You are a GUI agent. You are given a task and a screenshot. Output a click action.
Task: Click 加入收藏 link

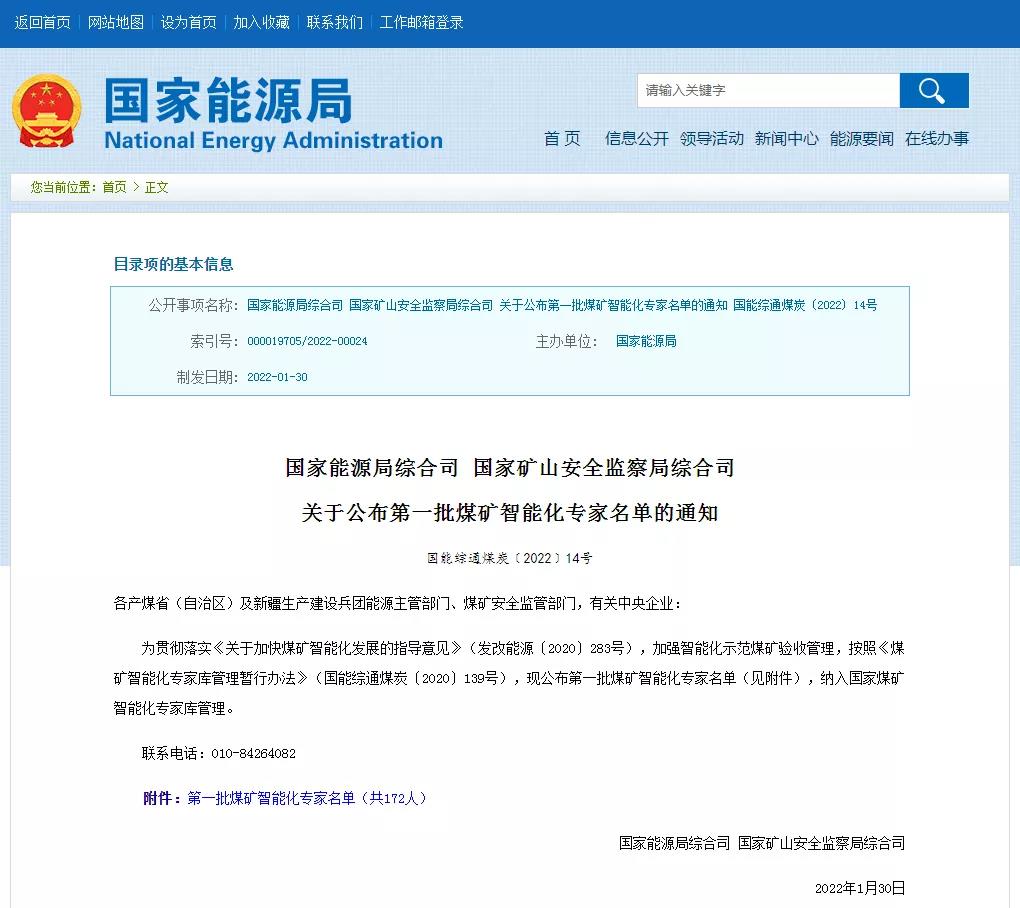[x=262, y=22]
